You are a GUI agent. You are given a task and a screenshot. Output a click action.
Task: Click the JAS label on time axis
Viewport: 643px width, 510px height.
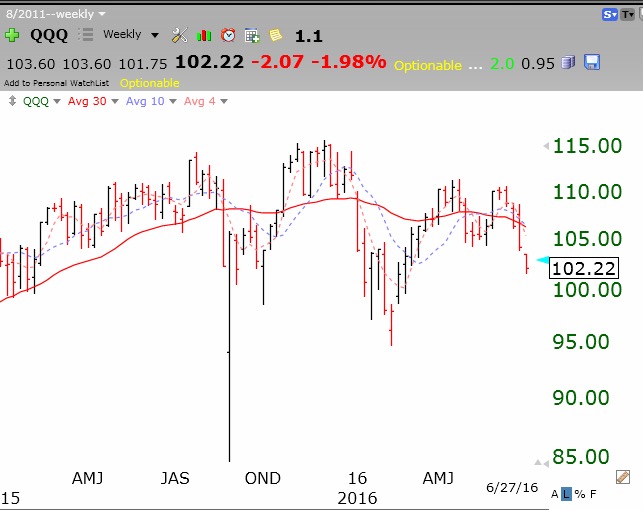pyautogui.click(x=175, y=478)
